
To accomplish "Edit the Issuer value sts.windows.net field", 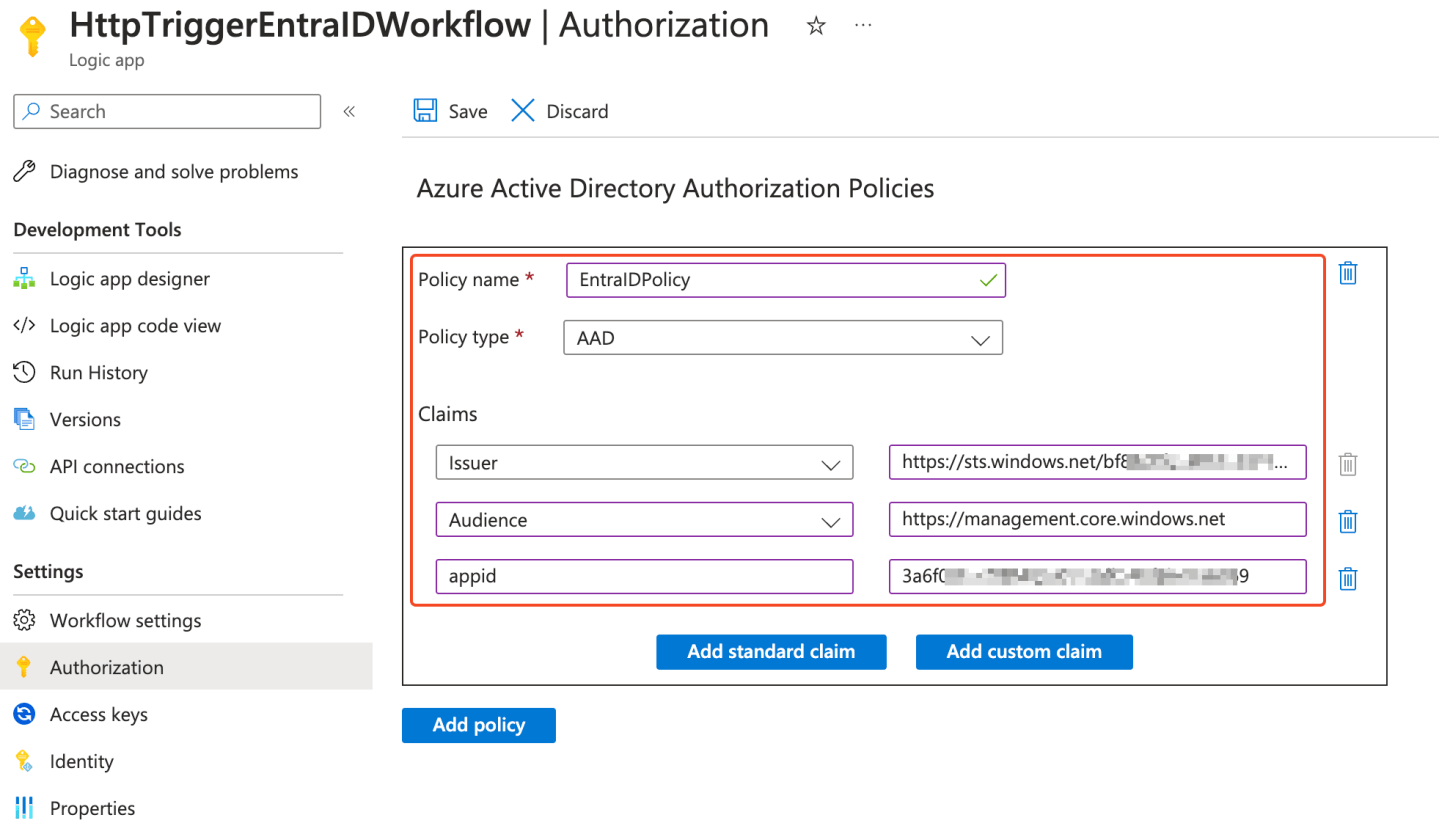I will (1097, 463).
